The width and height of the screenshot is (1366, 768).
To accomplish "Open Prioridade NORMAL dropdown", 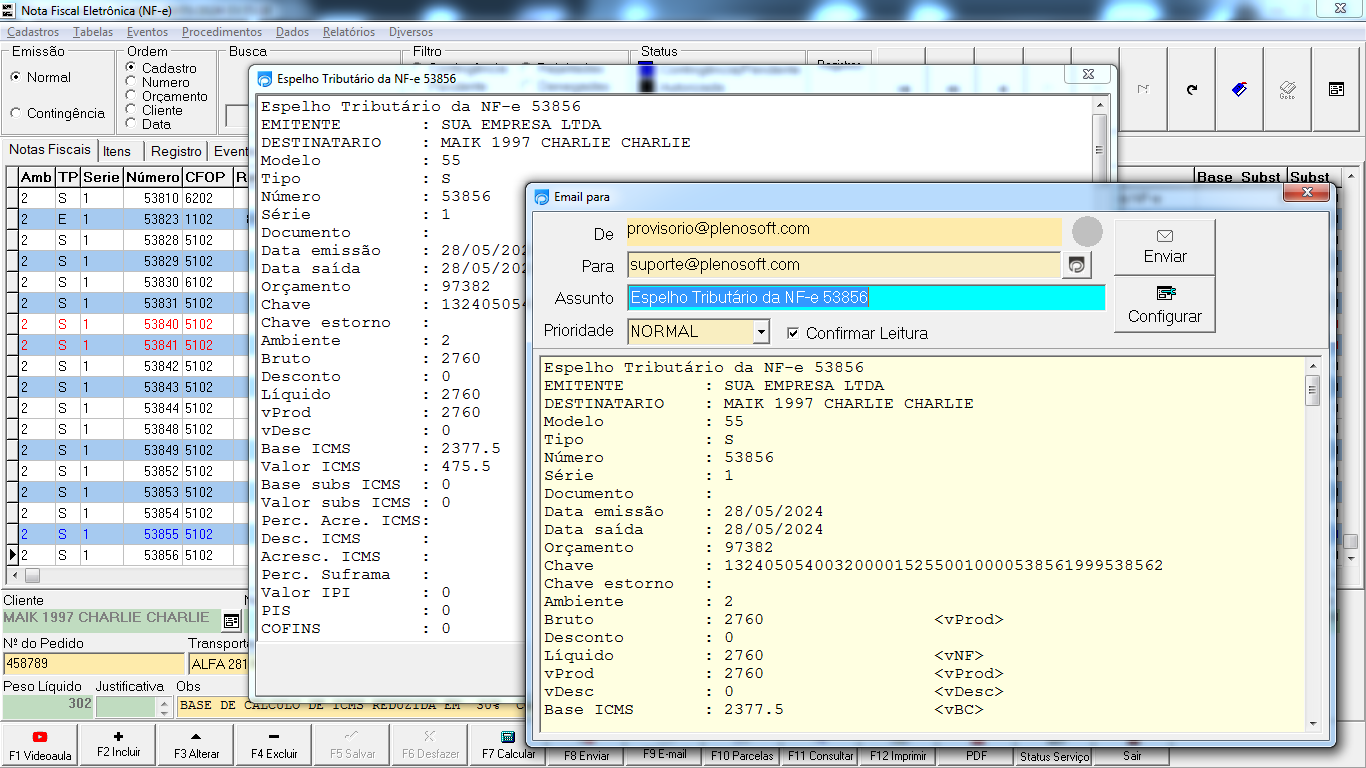I will tap(760, 331).
